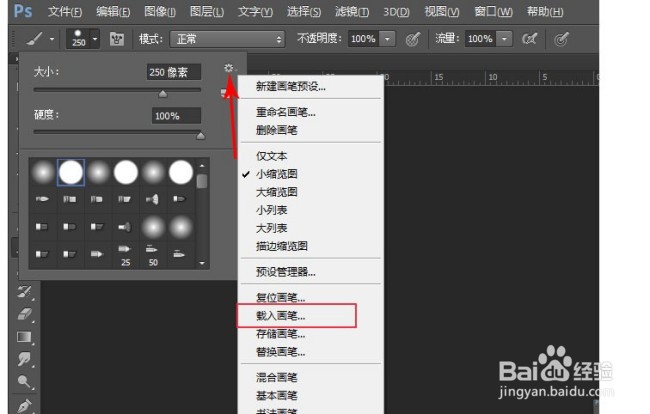
Task: Open the 帮助(H) menu
Action: [545, 12]
